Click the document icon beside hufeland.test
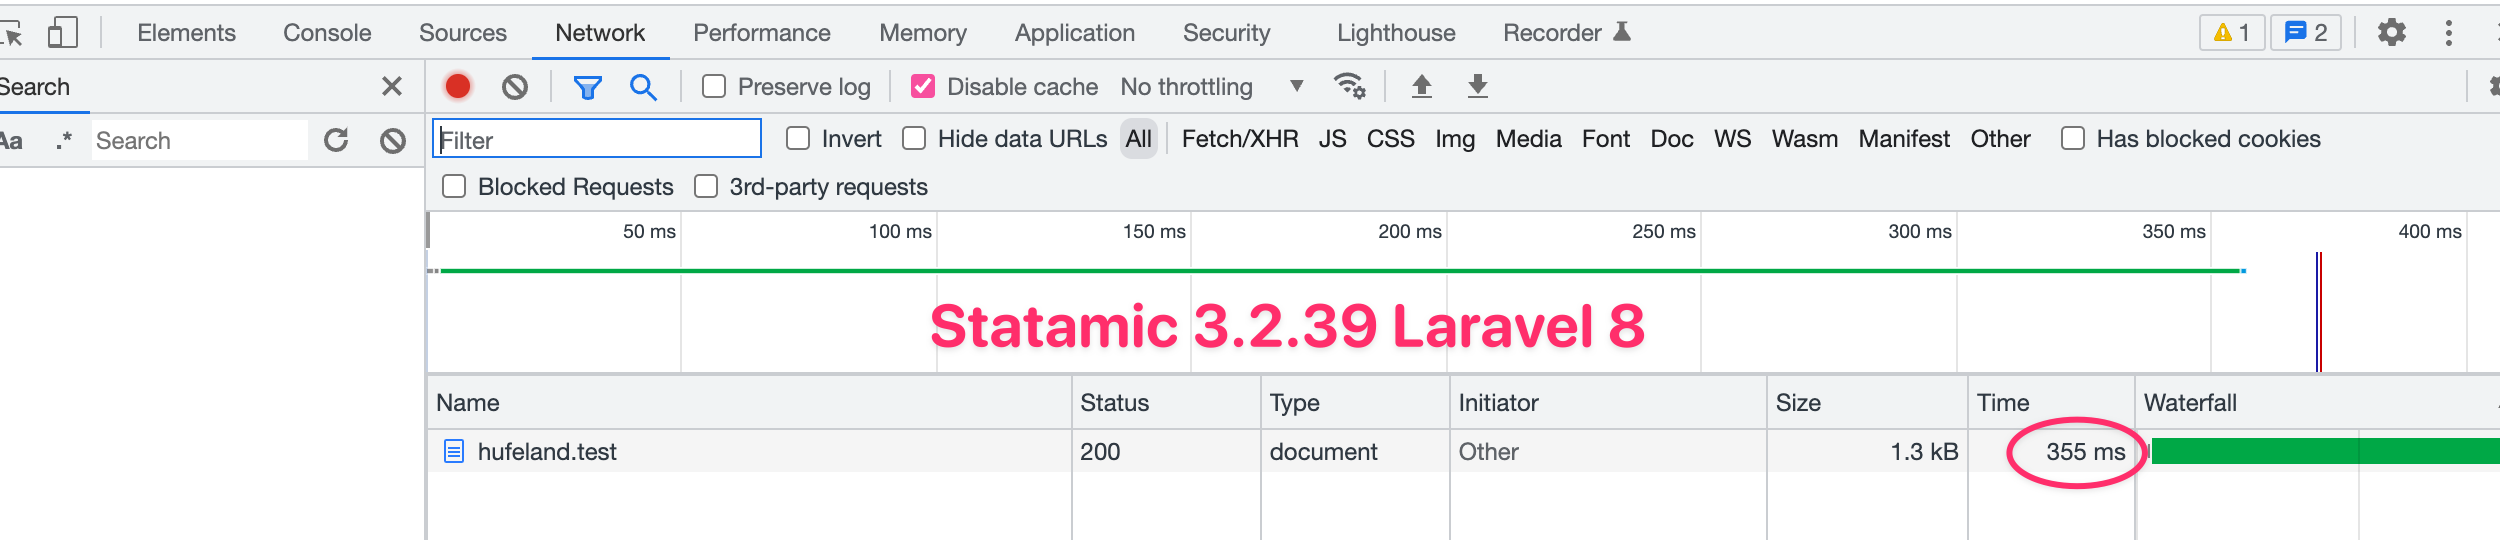The height and width of the screenshot is (540, 2500). tap(454, 452)
